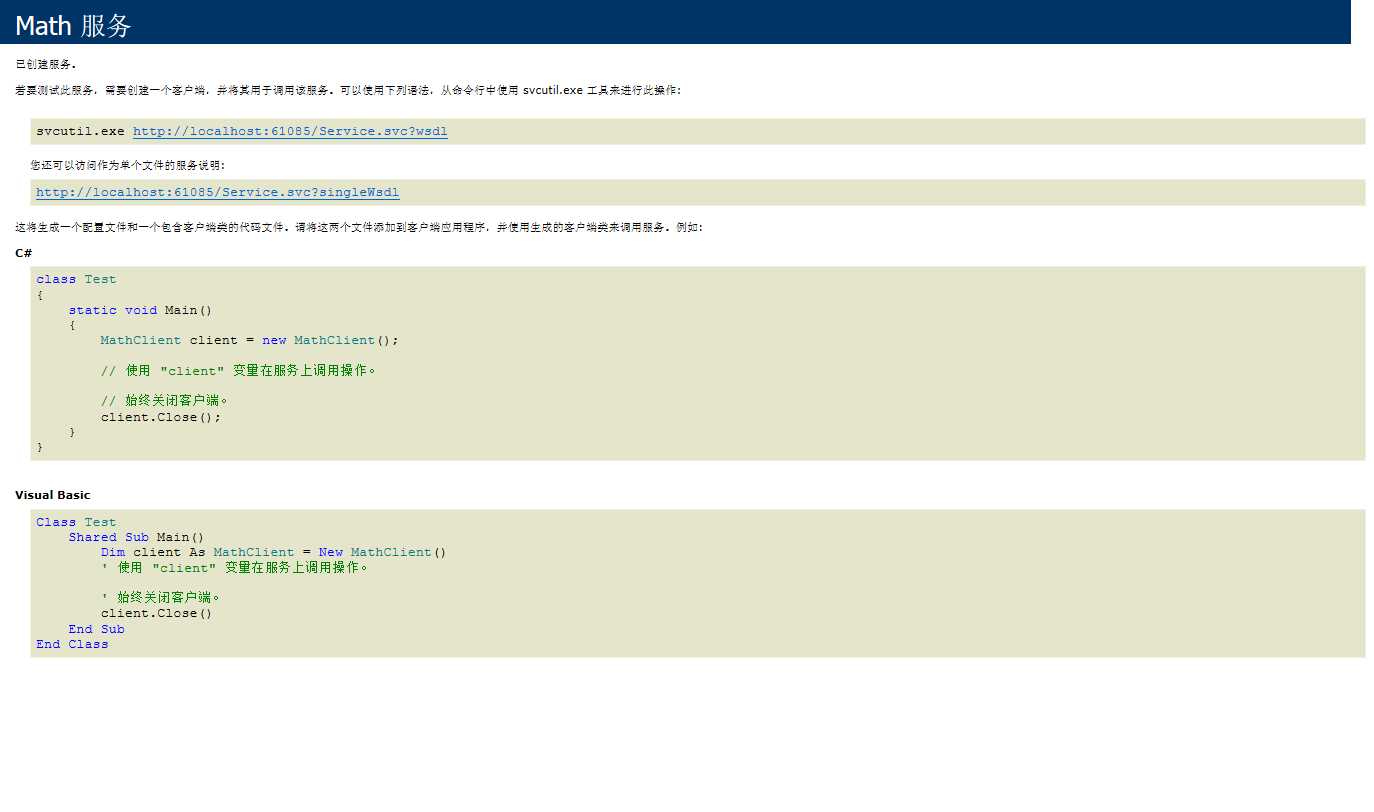Click the 'End Sub' code line
The image size is (1374, 812).
click(97, 629)
